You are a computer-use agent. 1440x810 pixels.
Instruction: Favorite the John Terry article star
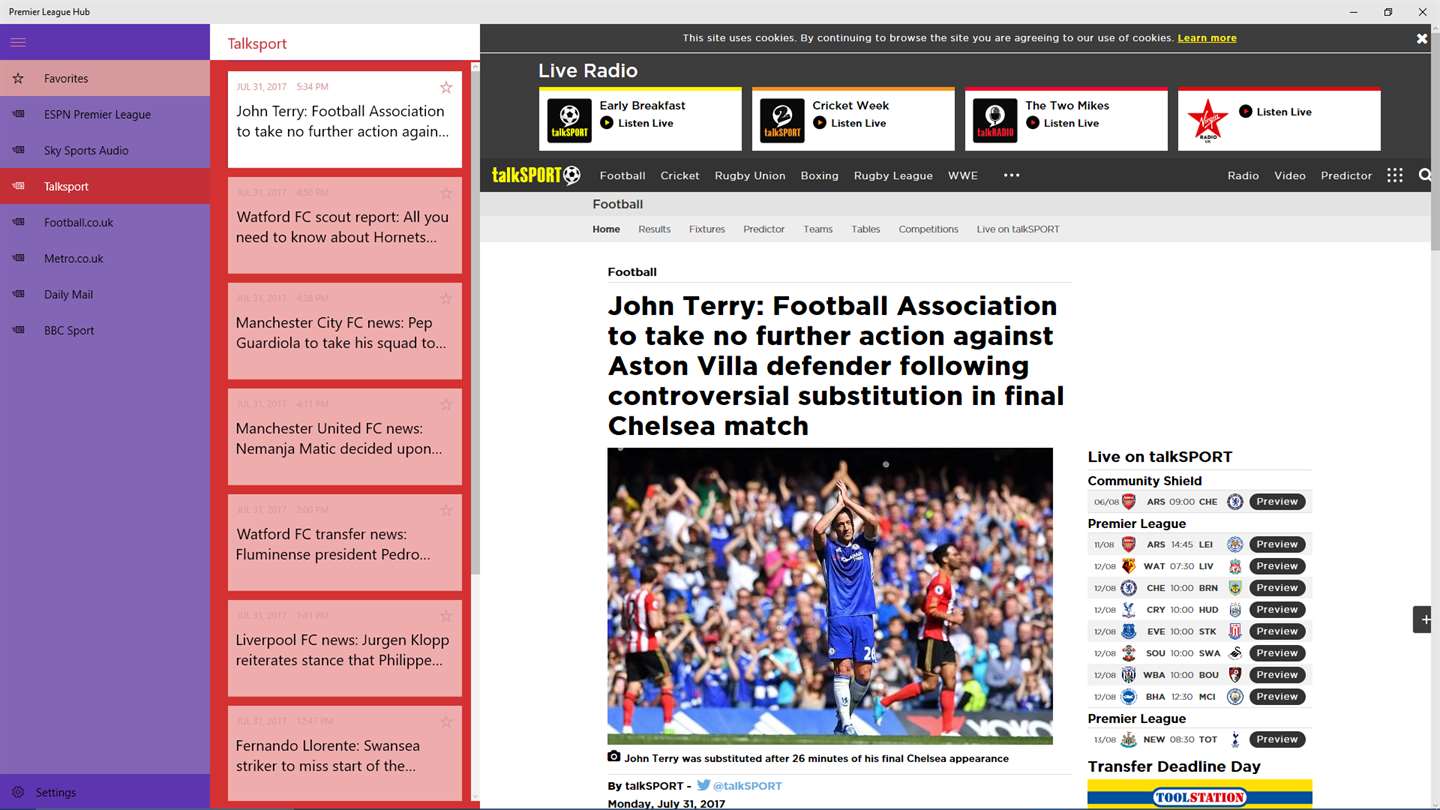pos(446,87)
